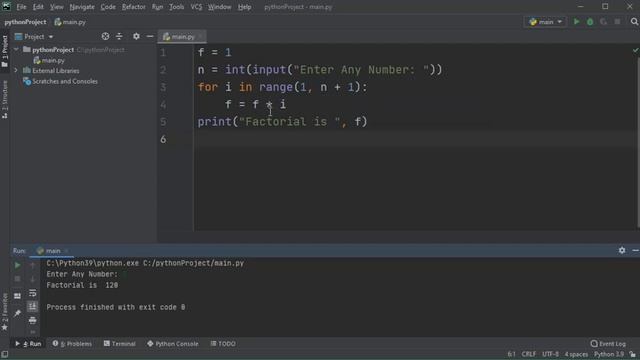Click PyCharm logo icon in title bar
This screenshot has width=640, height=360.
[x=6, y=6]
